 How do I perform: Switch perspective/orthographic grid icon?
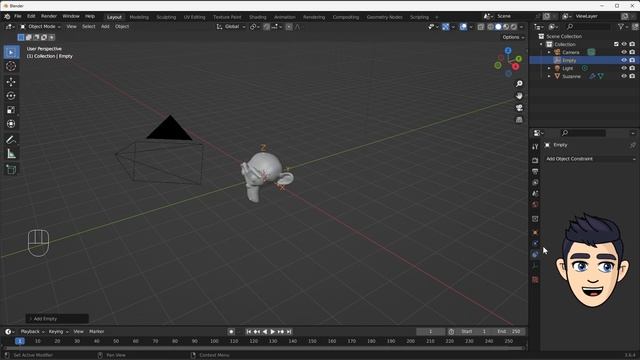(x=519, y=120)
